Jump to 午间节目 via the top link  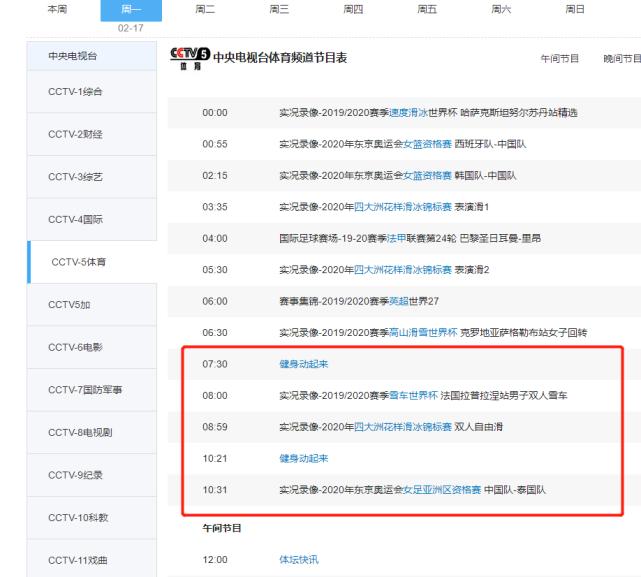pyautogui.click(x=560, y=58)
